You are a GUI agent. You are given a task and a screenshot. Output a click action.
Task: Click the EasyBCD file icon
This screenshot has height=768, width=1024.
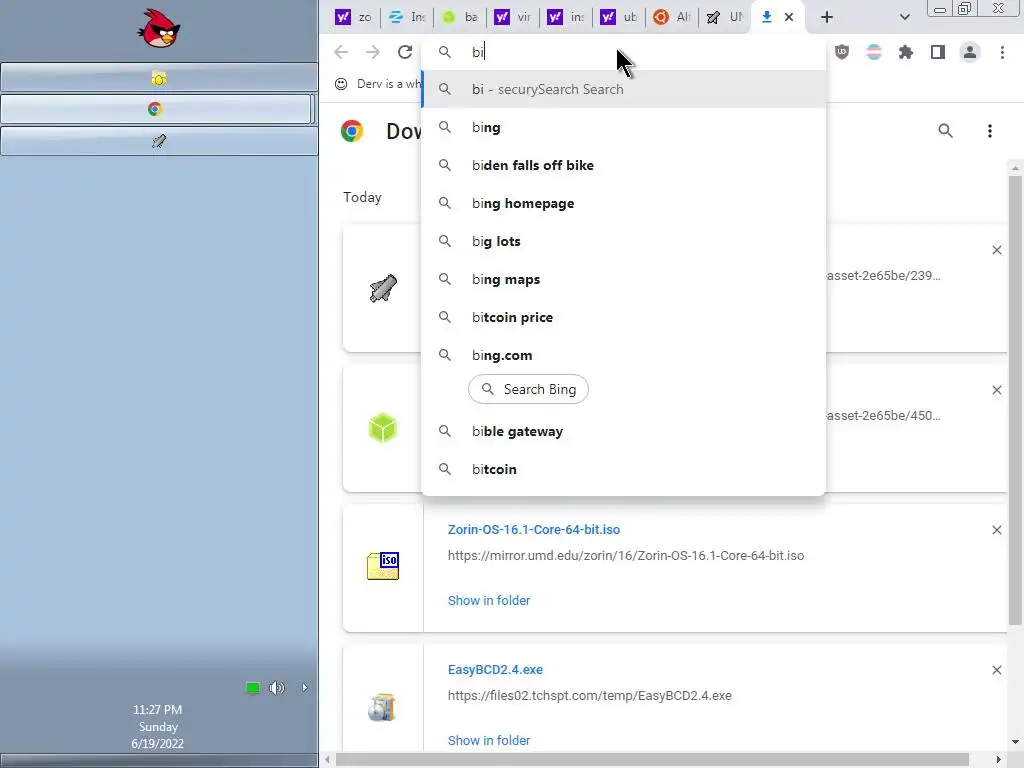382,707
